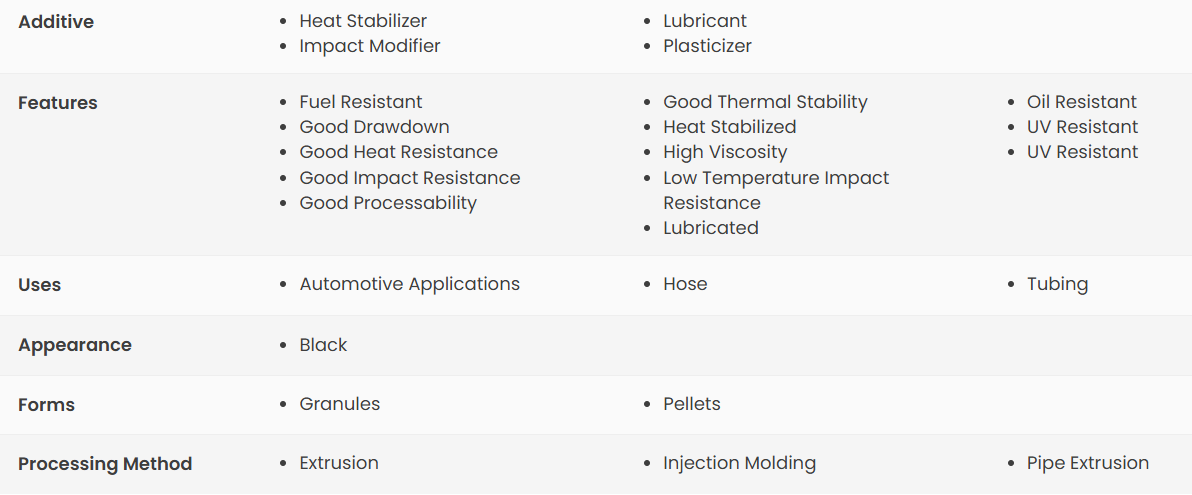Click the Hose use entry
The height and width of the screenshot is (495, 1192).
click(x=685, y=284)
